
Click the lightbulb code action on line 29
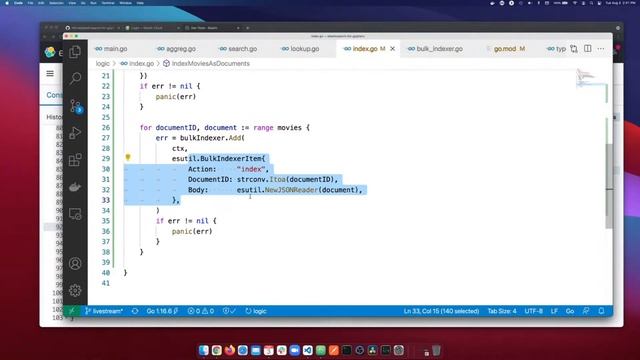(128, 157)
